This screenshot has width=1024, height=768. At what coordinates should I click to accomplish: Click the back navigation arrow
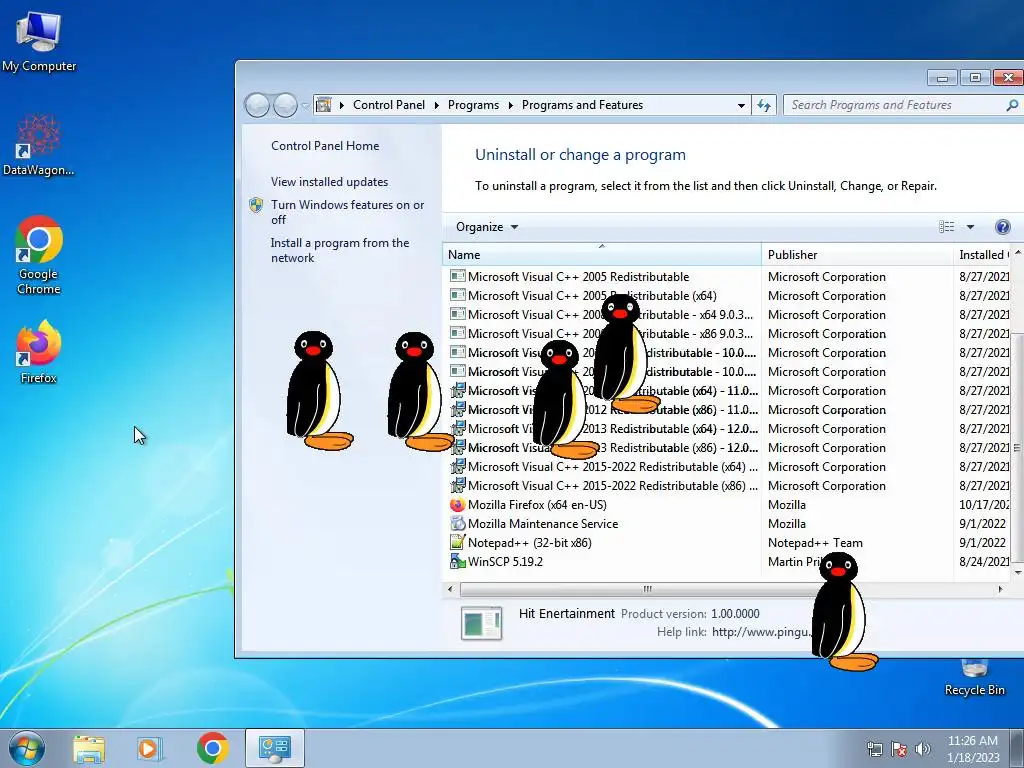coord(257,105)
